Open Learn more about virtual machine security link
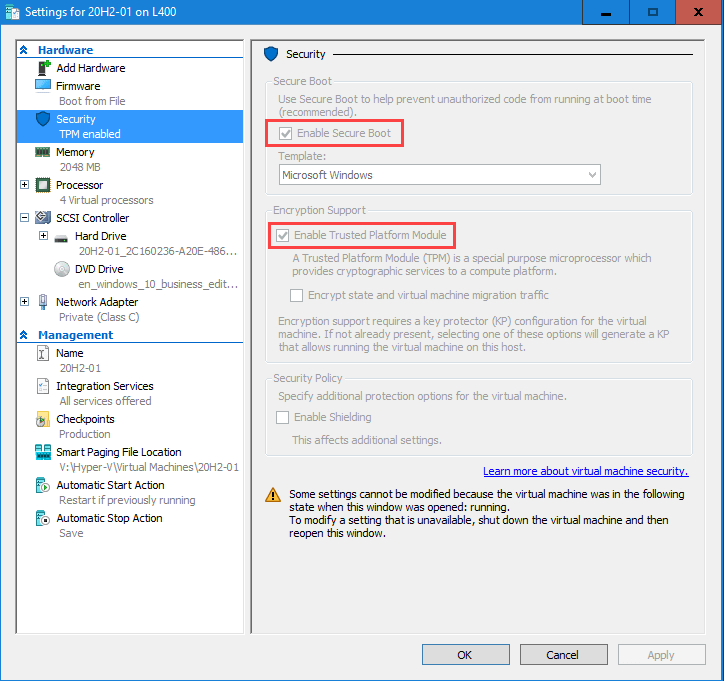724x681 pixels. point(585,471)
